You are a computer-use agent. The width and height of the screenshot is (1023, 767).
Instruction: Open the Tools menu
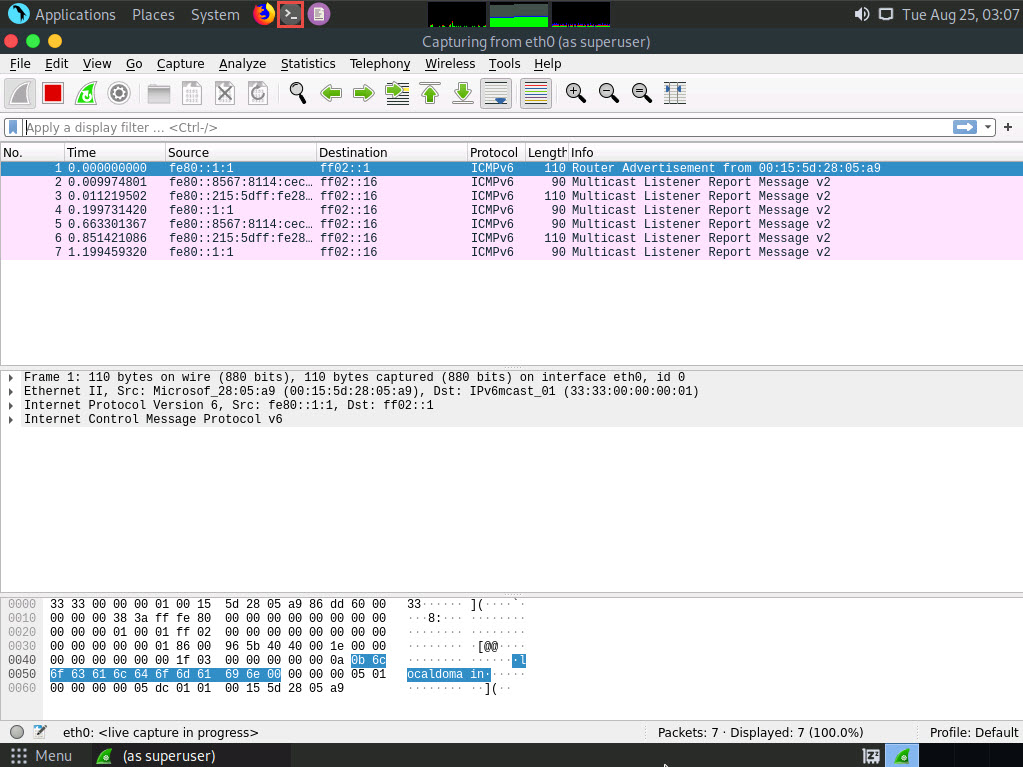pyautogui.click(x=504, y=63)
